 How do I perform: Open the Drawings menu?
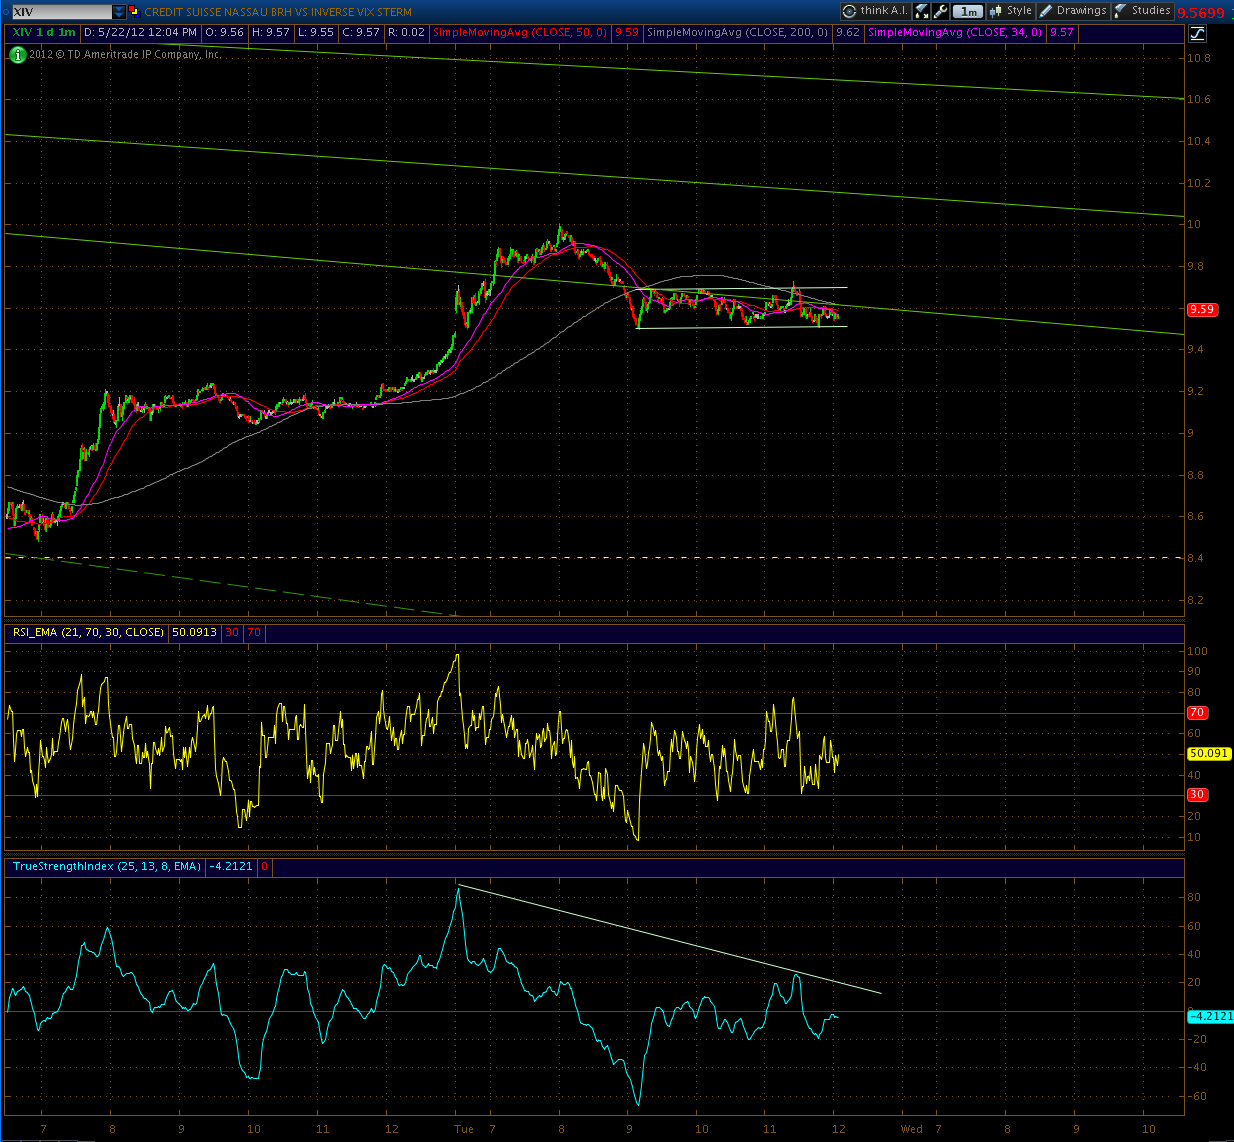[x=1073, y=11]
